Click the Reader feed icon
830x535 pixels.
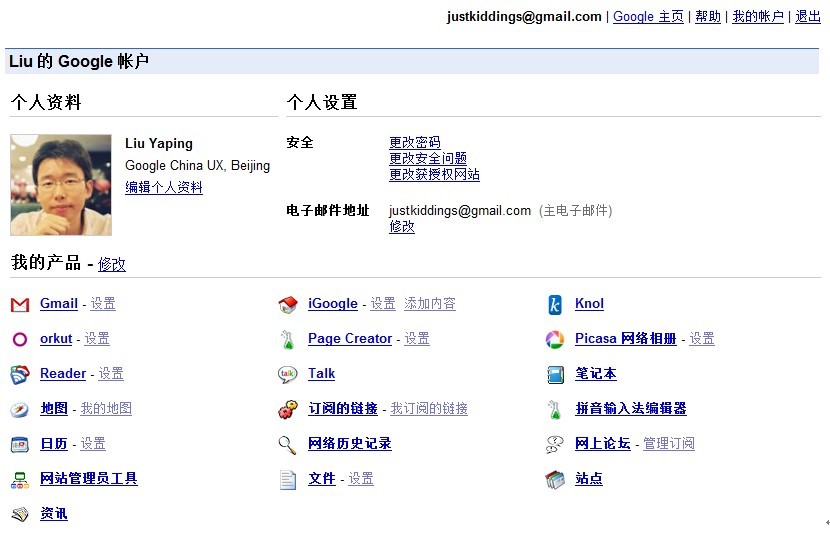tap(20, 374)
